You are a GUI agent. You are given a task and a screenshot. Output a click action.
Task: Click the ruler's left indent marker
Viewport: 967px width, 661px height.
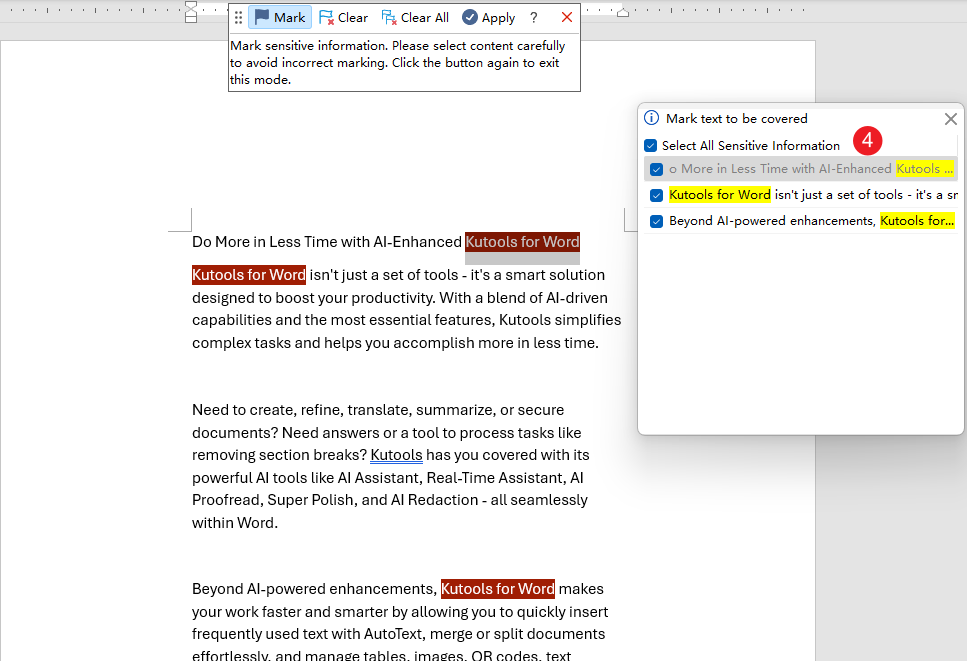(191, 11)
